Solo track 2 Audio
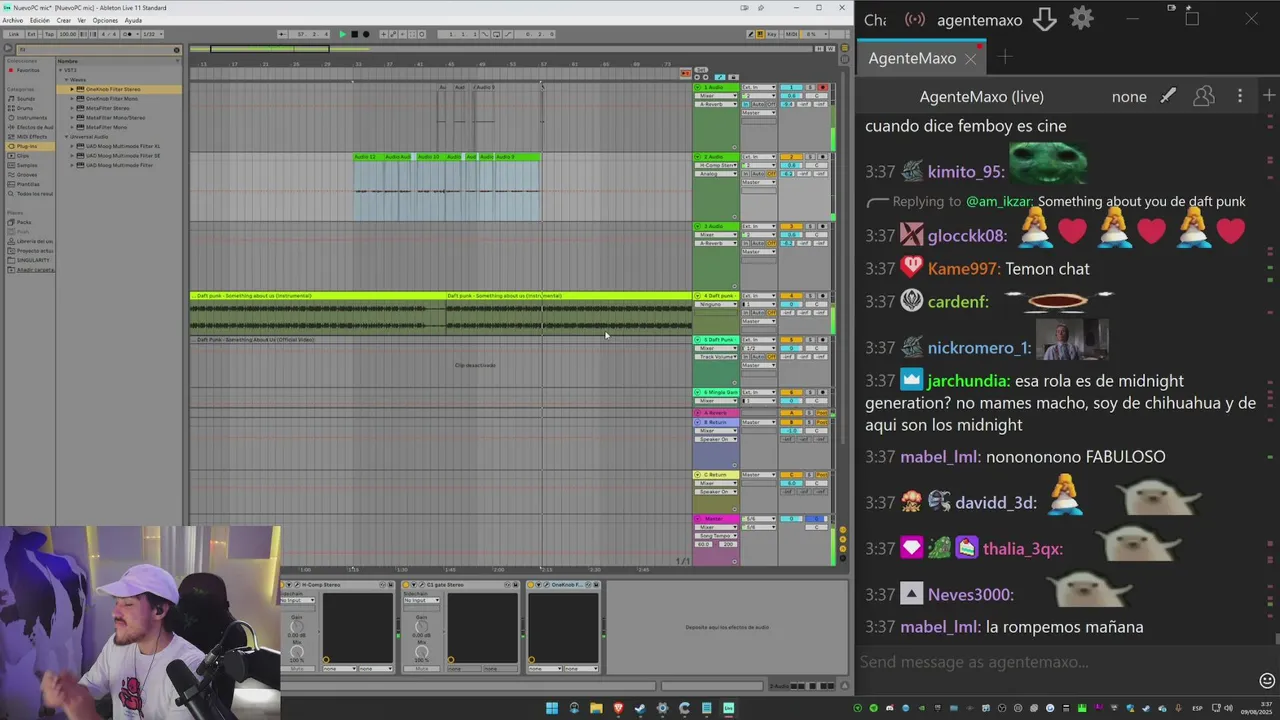This screenshot has height=720, width=1280. pos(811,157)
